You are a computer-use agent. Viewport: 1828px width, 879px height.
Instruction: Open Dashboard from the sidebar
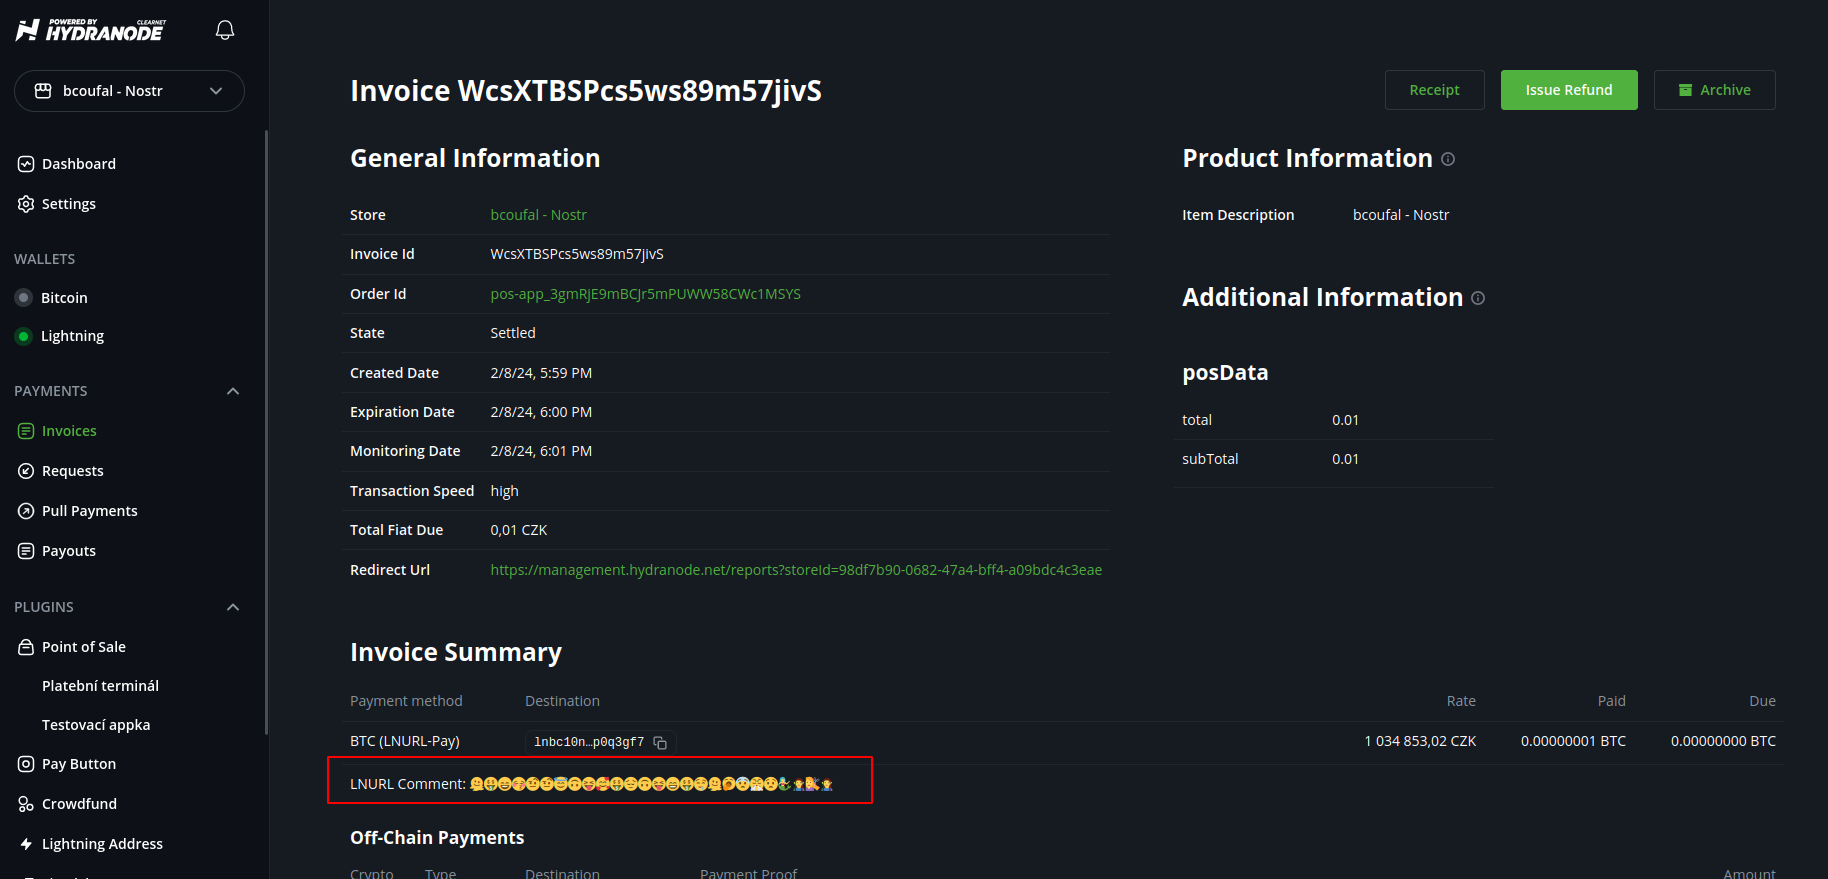(78, 164)
